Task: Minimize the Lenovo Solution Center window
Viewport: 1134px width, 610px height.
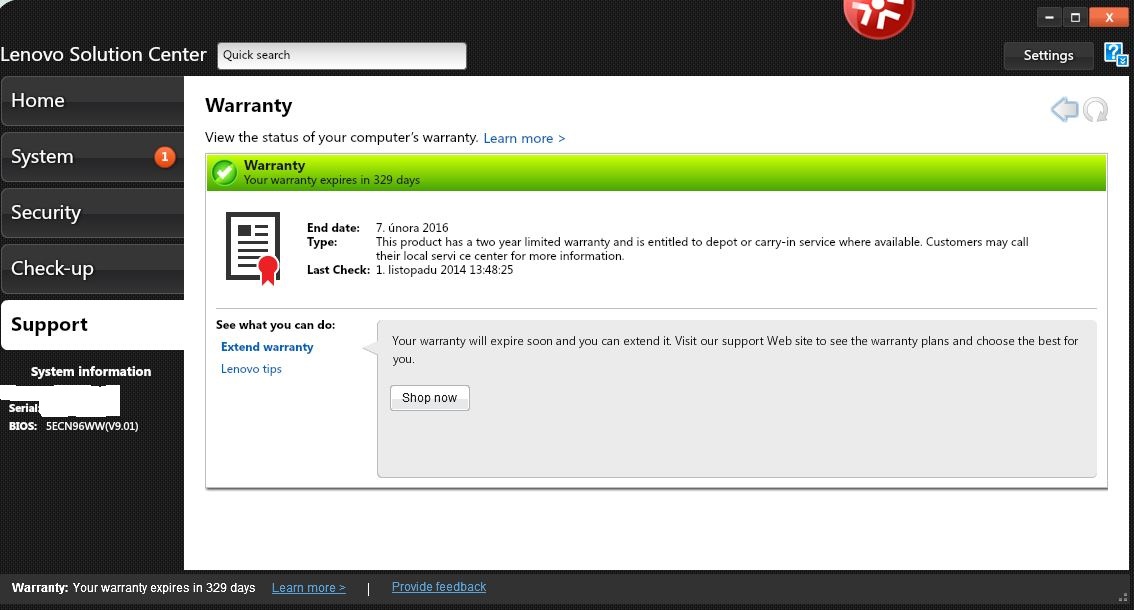Action: pos(1049,17)
